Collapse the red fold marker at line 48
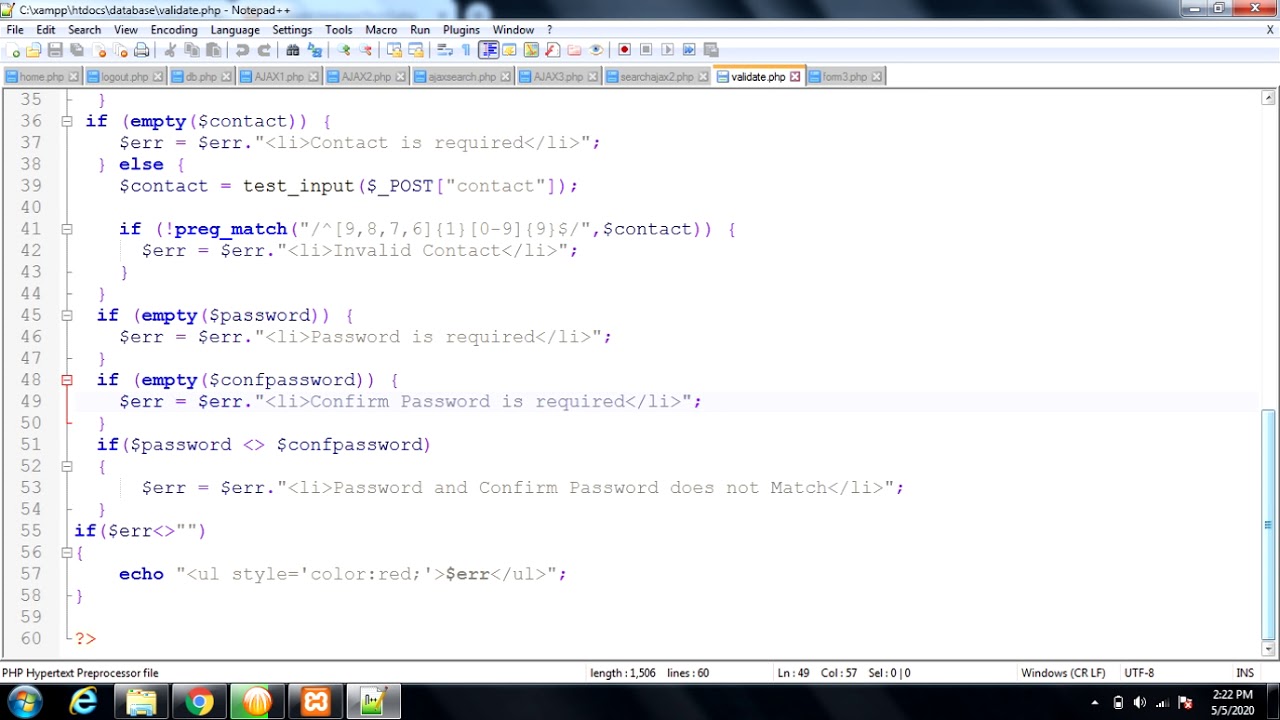This screenshot has width=1280, height=720. click(67, 380)
